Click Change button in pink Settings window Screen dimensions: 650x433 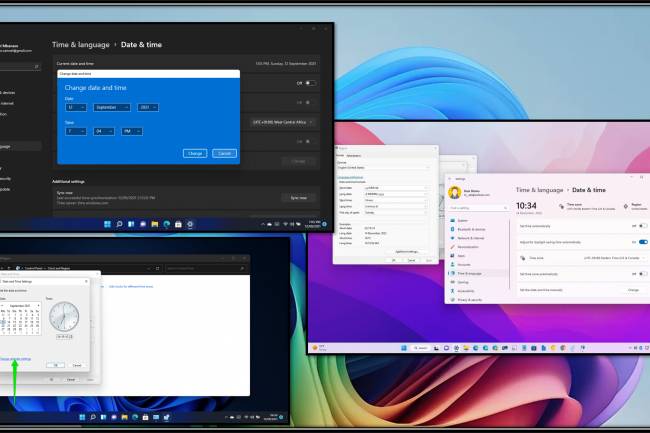pos(633,290)
